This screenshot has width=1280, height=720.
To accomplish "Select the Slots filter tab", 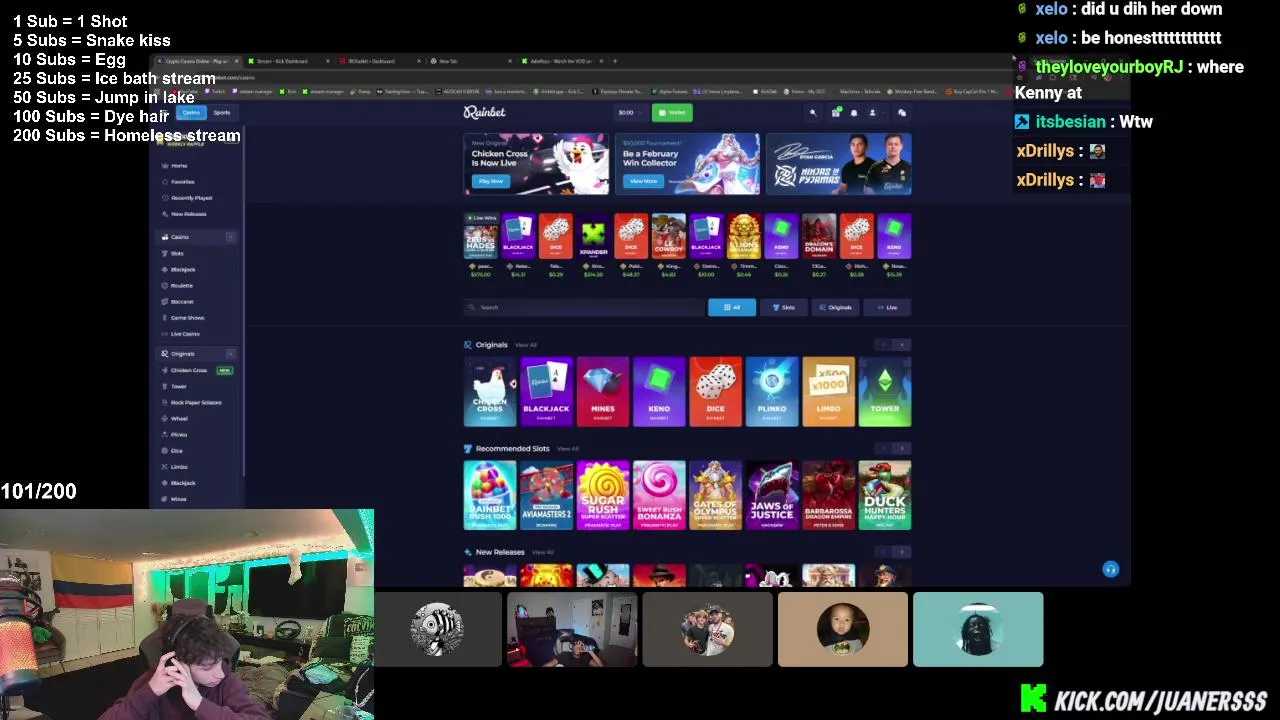I will pyautogui.click(x=784, y=308).
